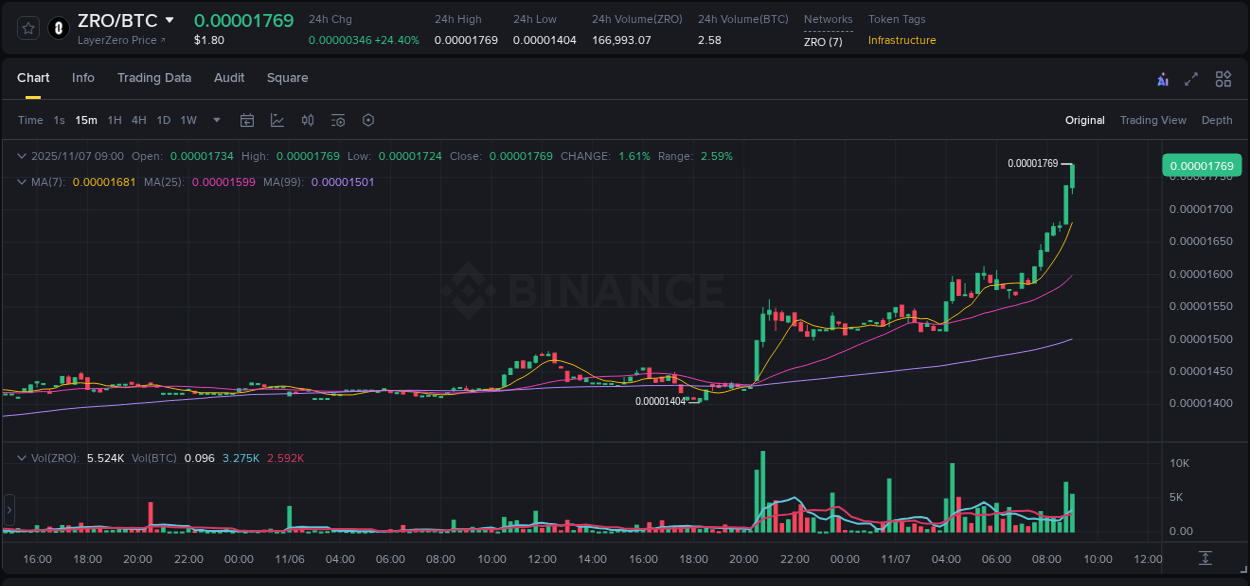Select the Infrastructure token tag

point(900,41)
